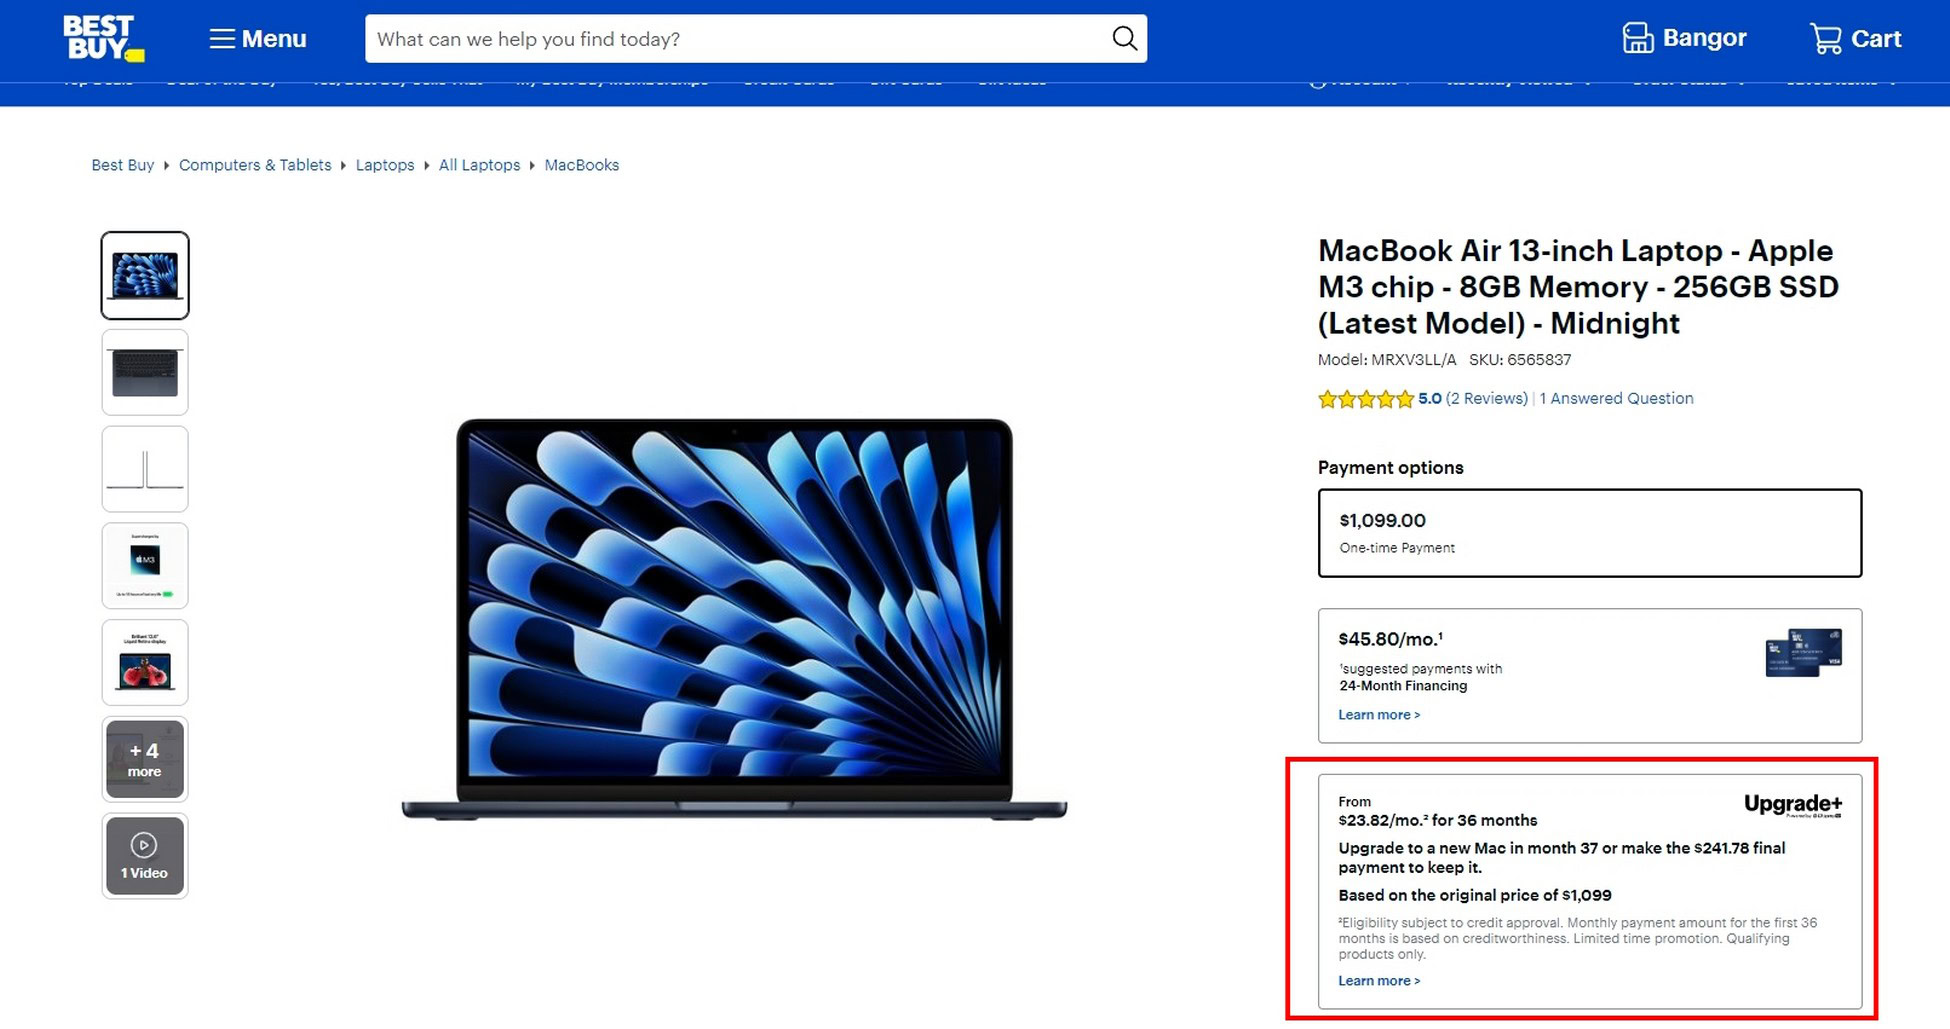Navigate to Laptops breadcrumb

coord(385,165)
